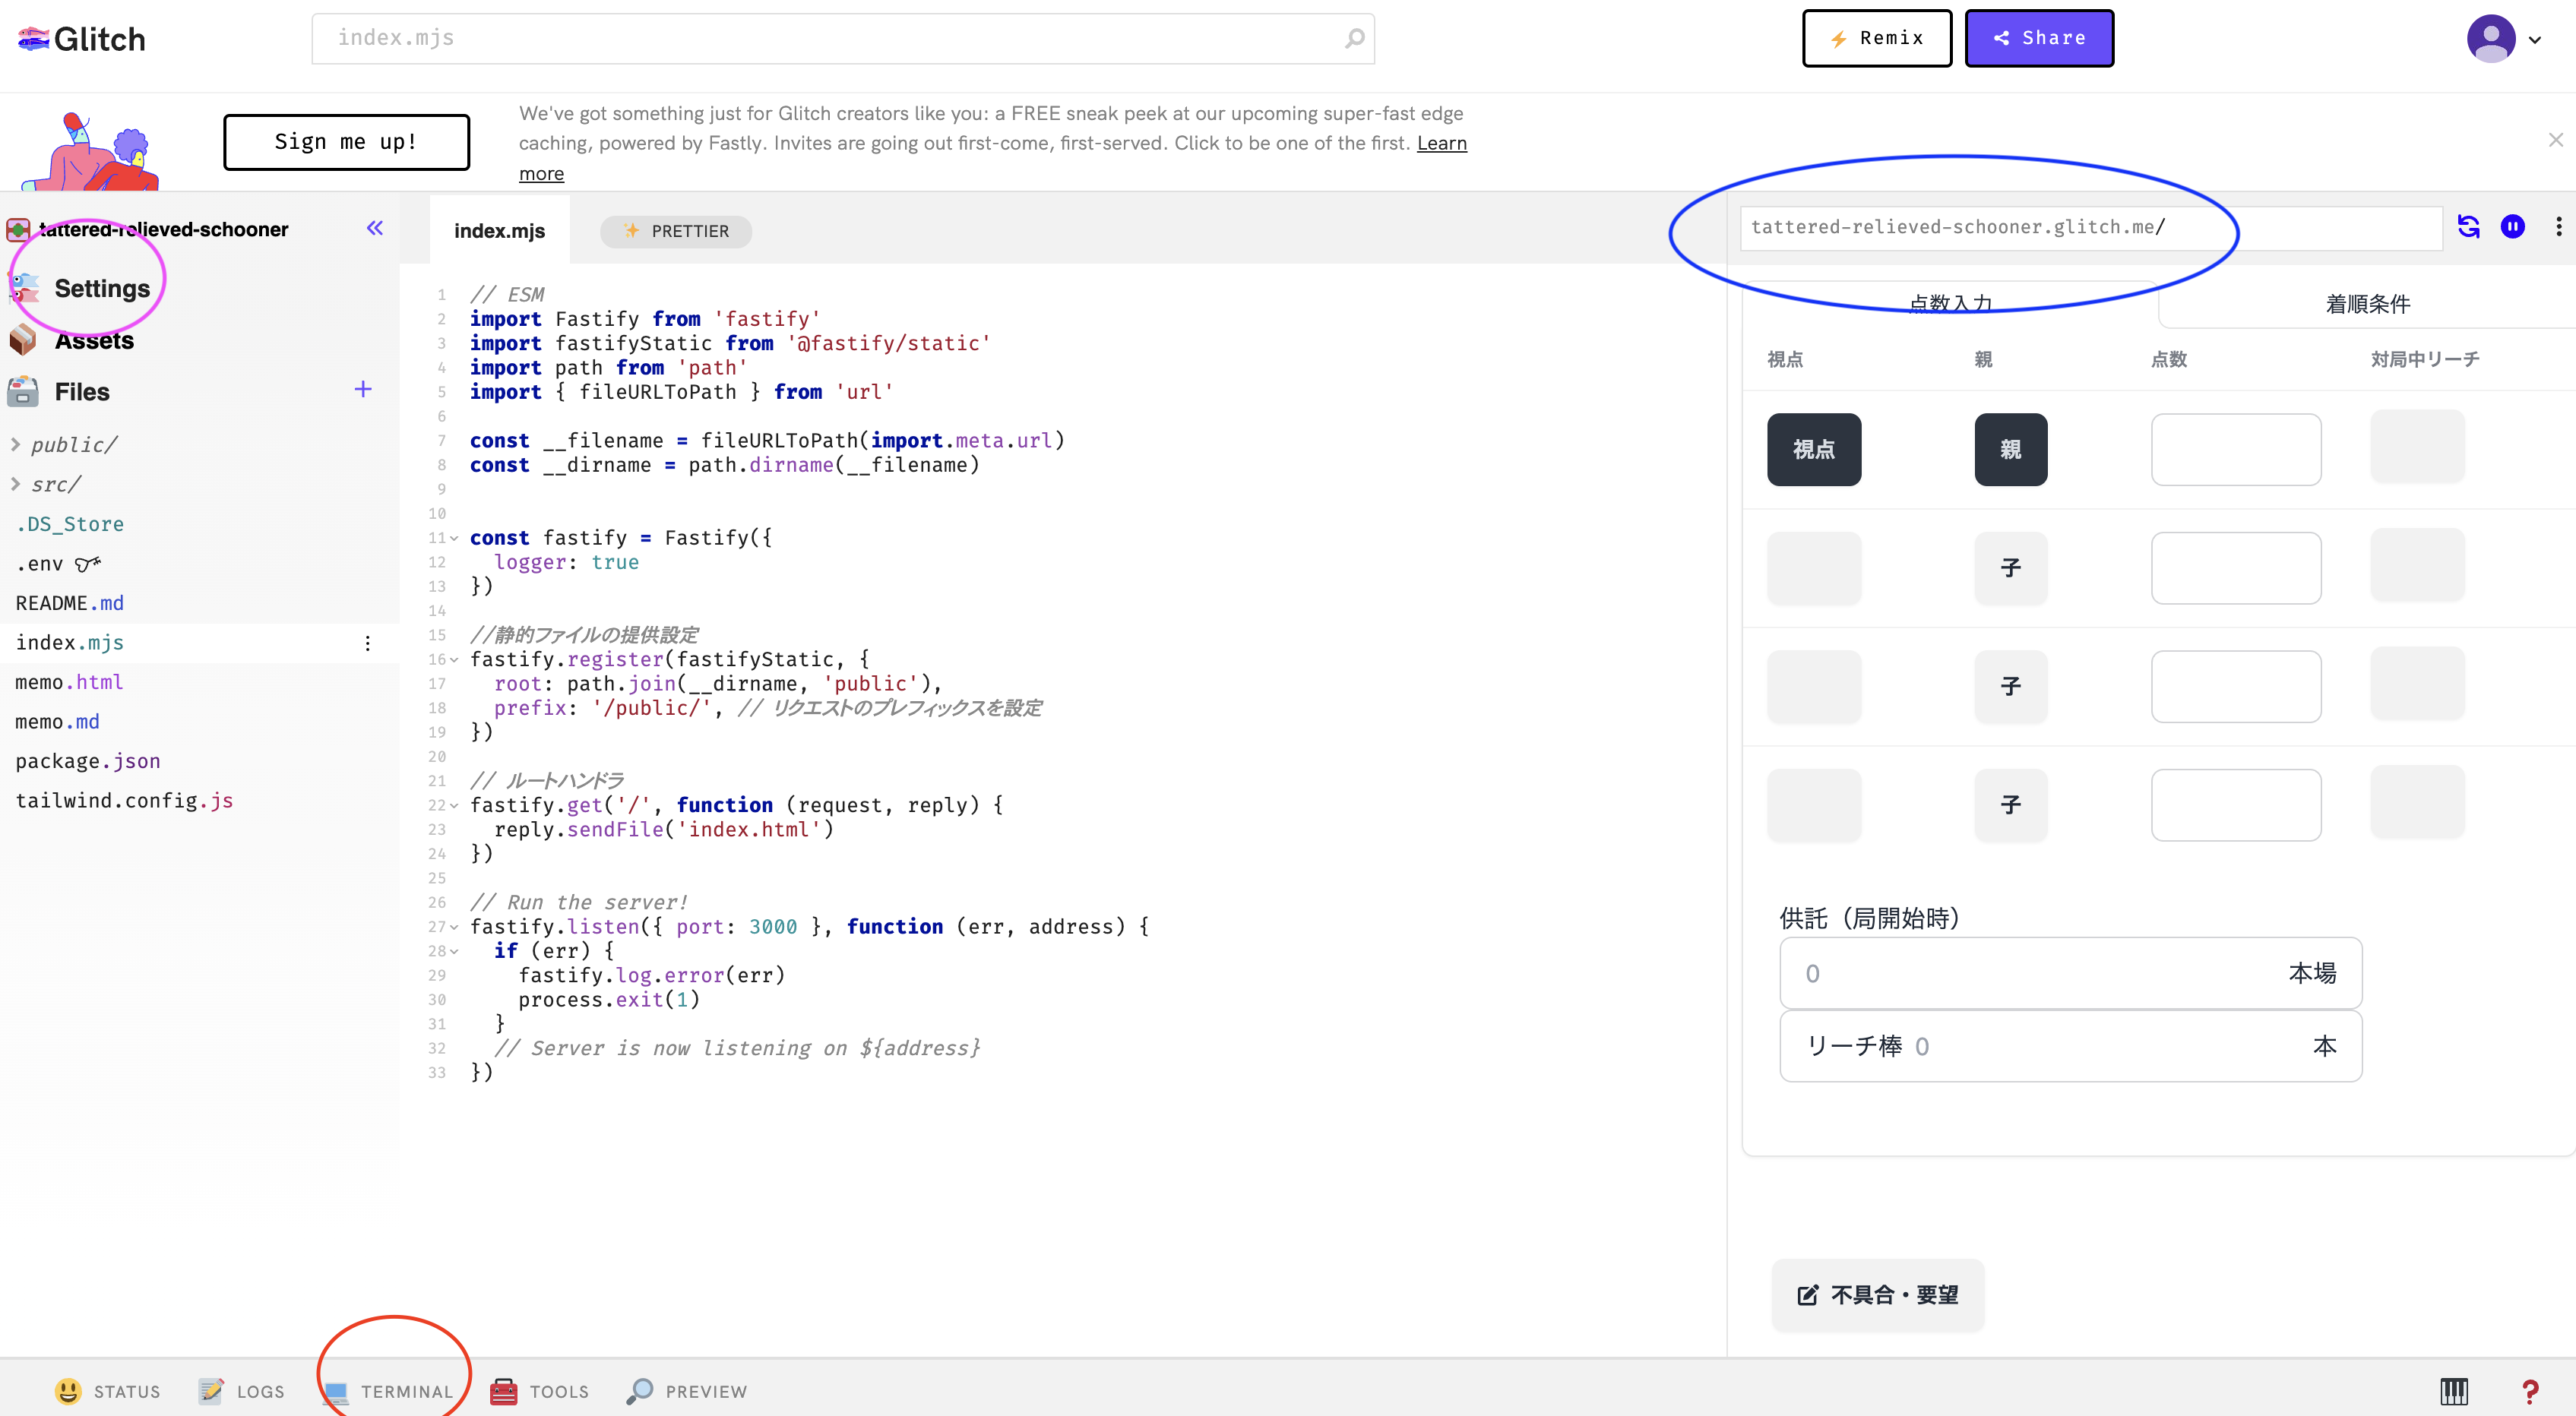Click the Sign me up! button

(x=346, y=142)
